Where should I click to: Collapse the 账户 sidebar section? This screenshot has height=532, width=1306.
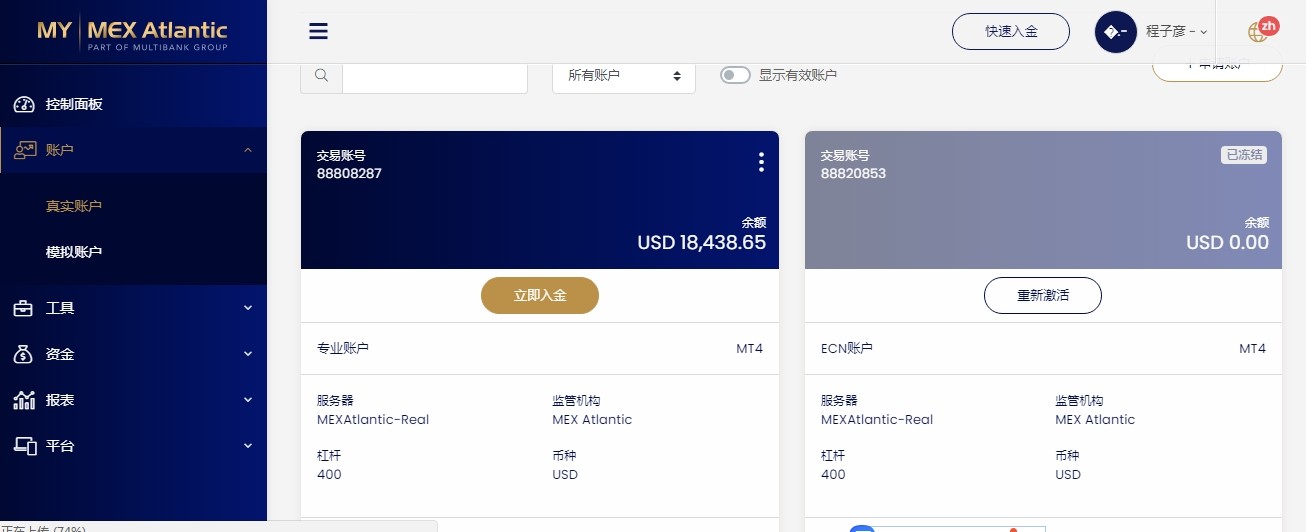(248, 150)
